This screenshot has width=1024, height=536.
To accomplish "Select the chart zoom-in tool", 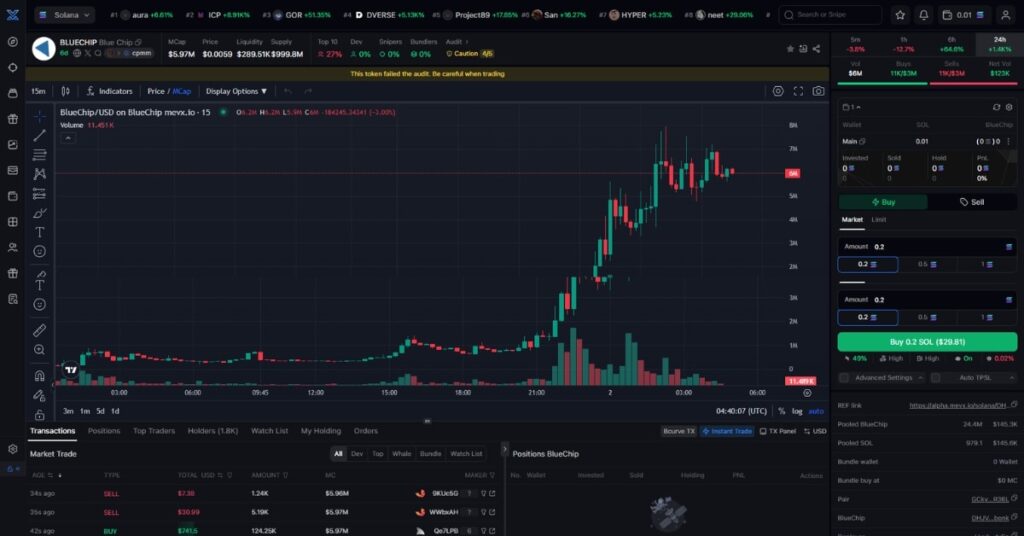I will click(x=40, y=350).
